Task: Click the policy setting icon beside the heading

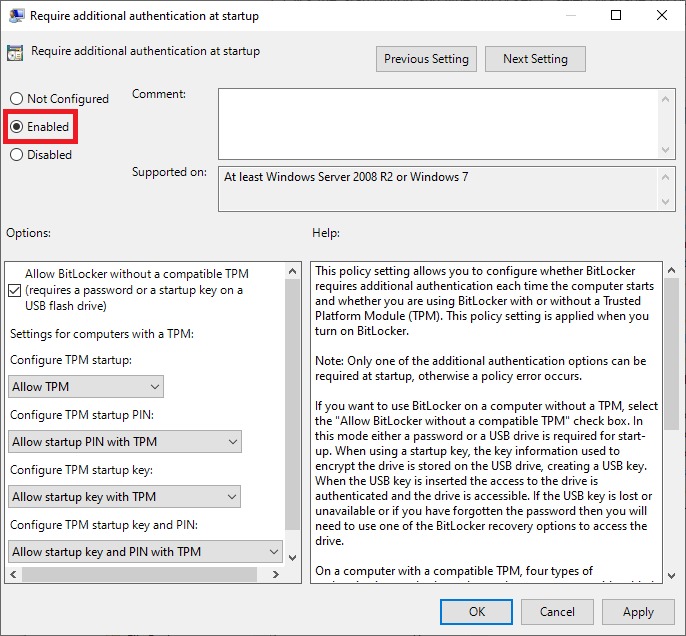Action: point(16,53)
